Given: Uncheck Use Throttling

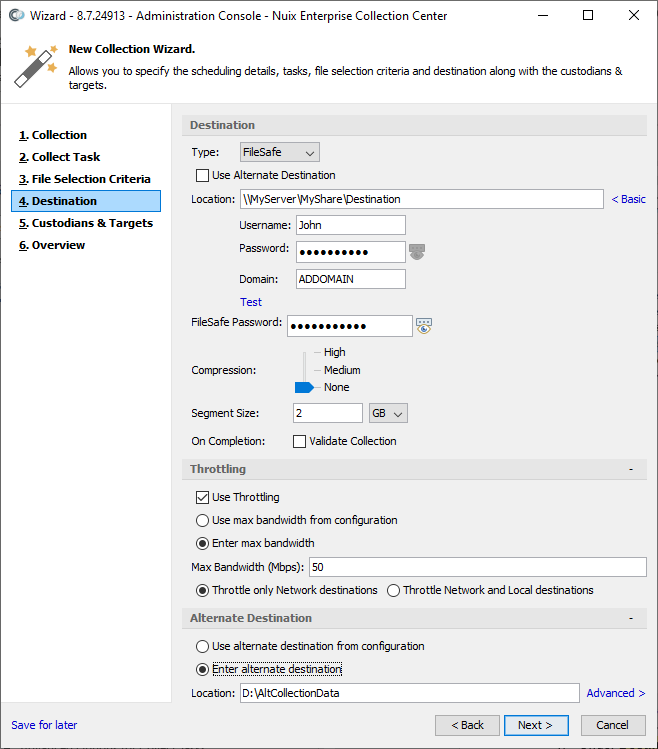Looking at the screenshot, I should pyautogui.click(x=202, y=497).
